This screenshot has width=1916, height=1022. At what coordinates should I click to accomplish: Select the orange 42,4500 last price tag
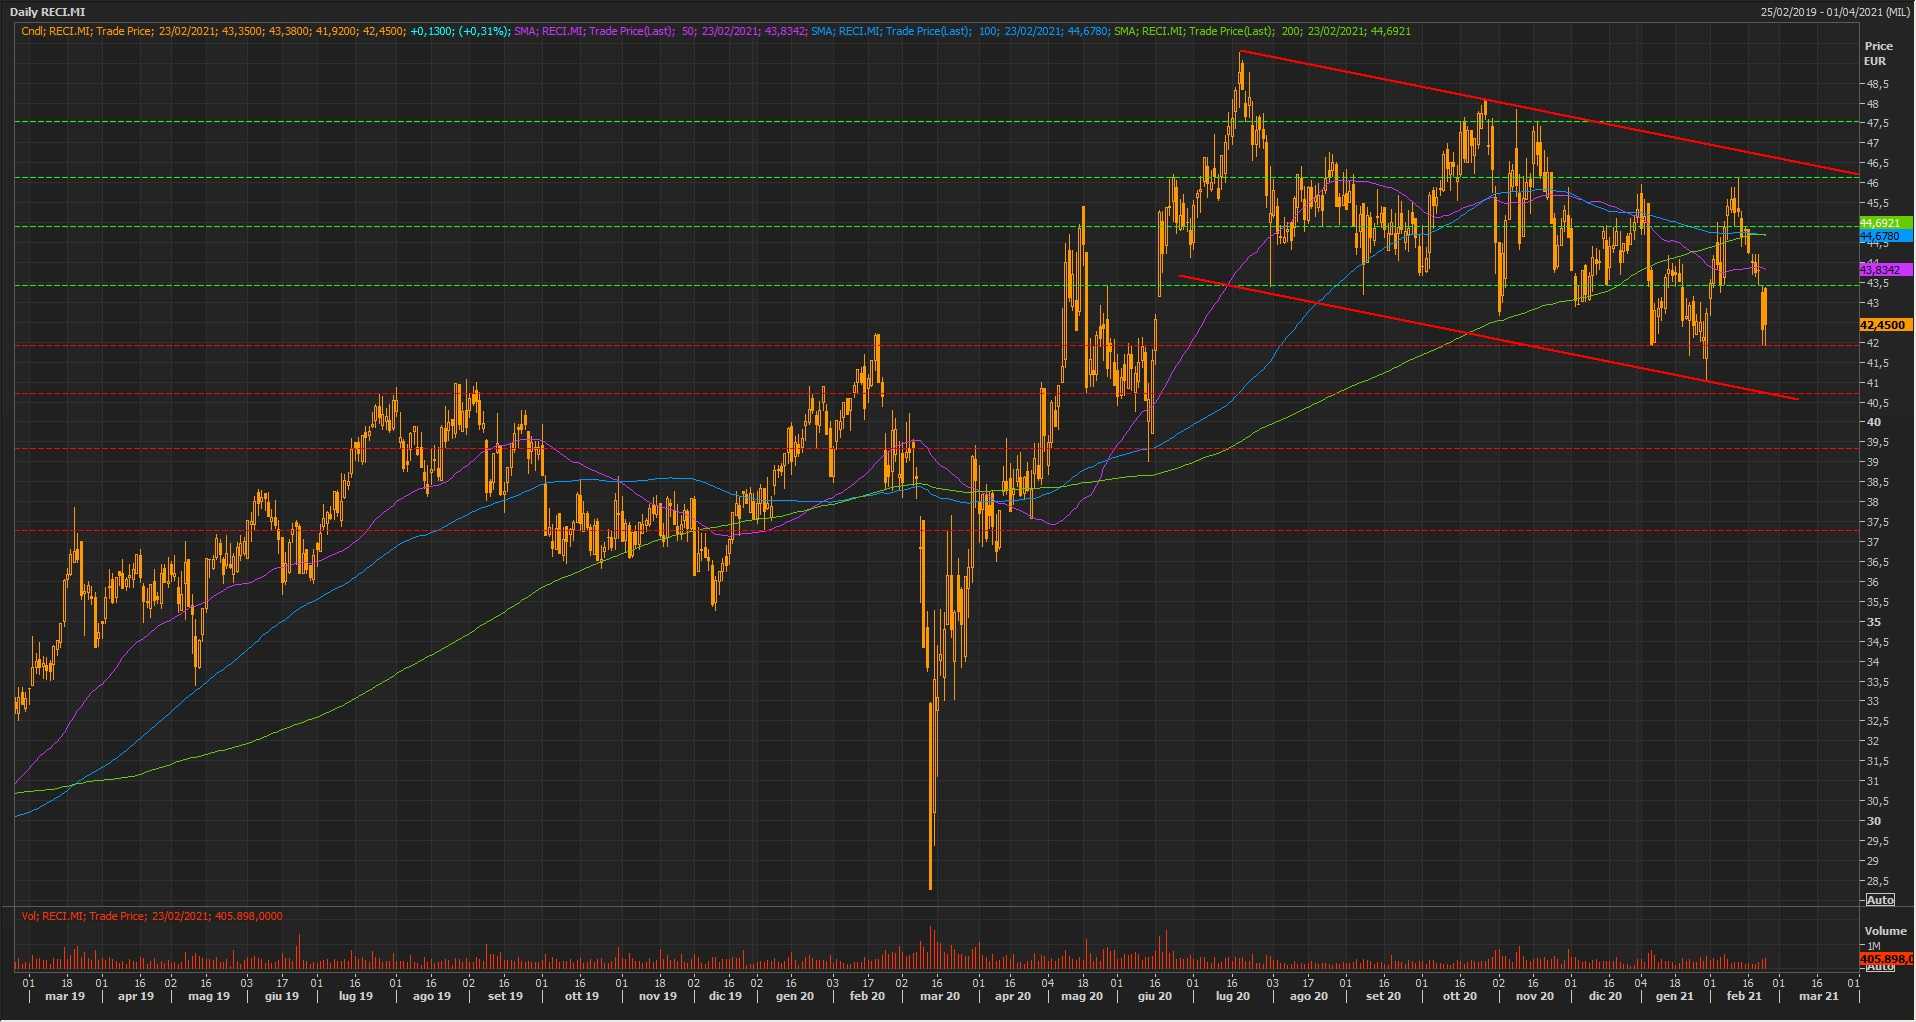[x=1884, y=325]
